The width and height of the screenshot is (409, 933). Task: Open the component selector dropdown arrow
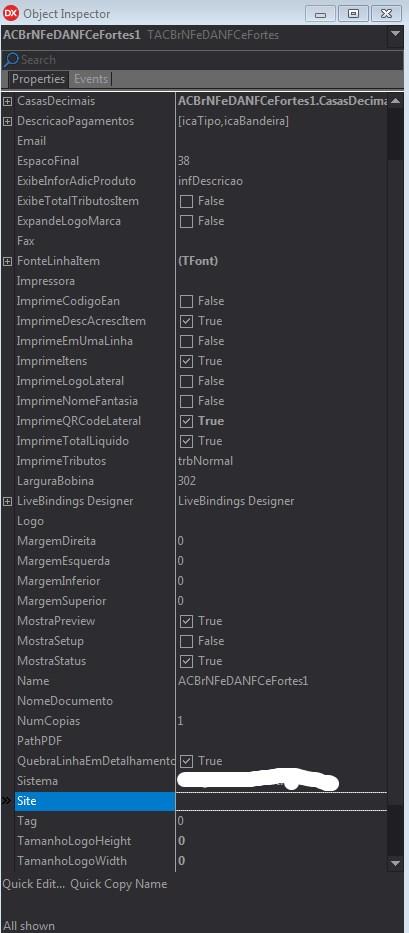tap(395, 35)
